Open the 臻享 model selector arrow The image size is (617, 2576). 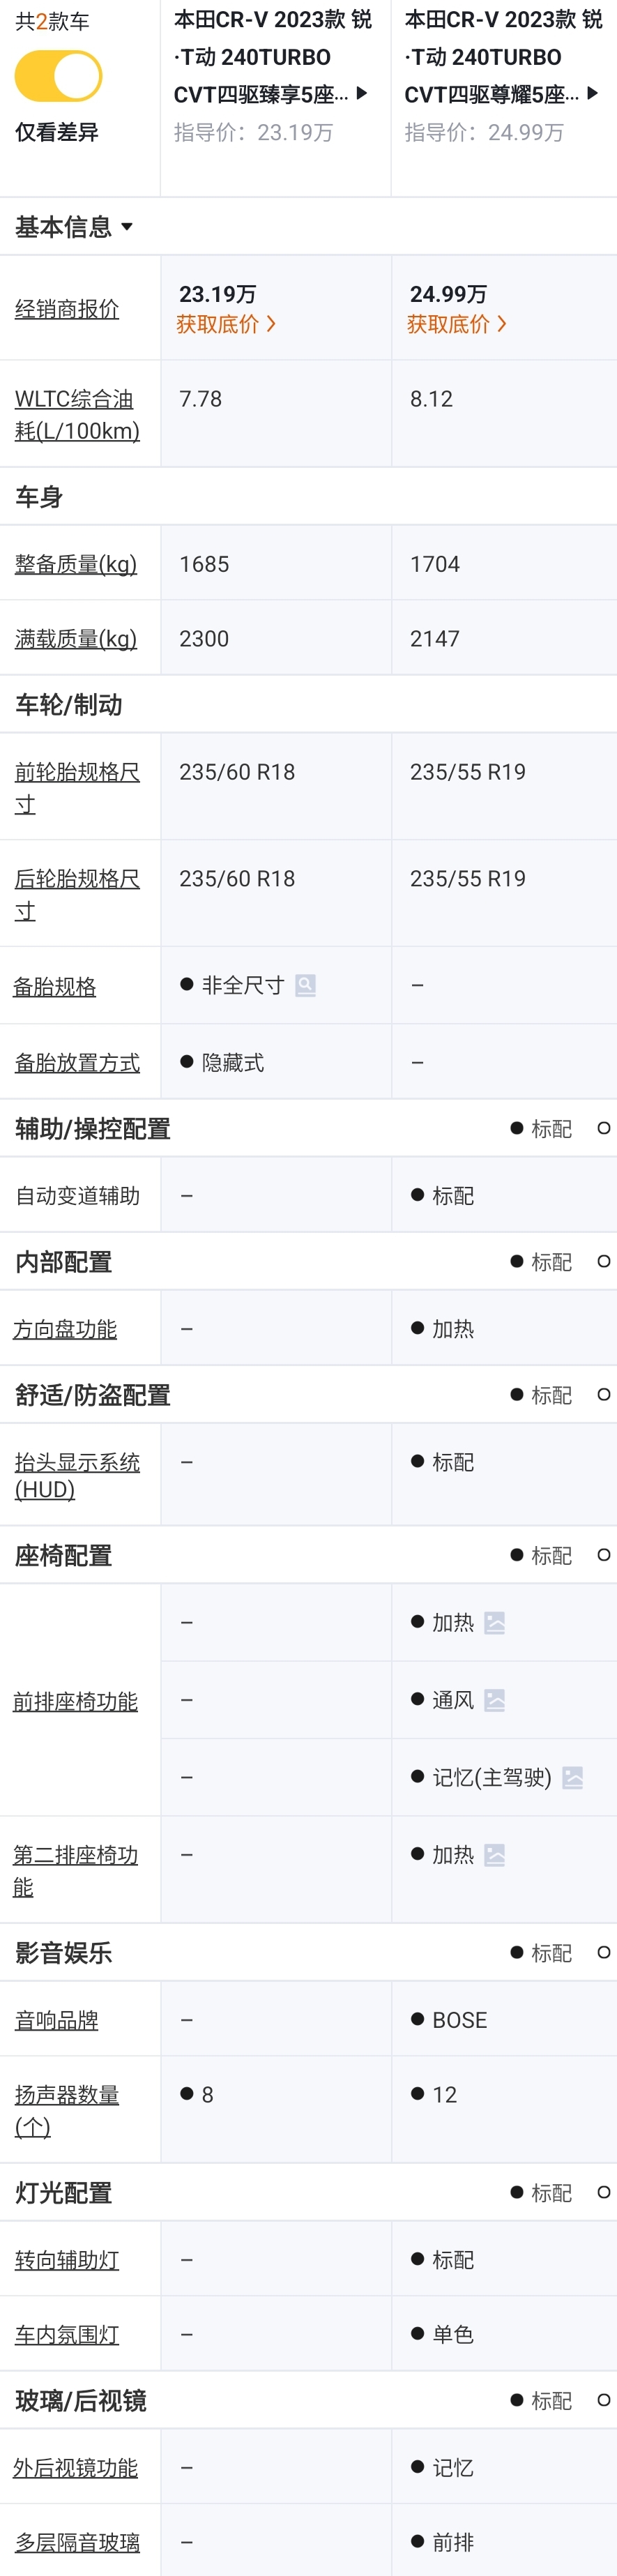click(362, 93)
